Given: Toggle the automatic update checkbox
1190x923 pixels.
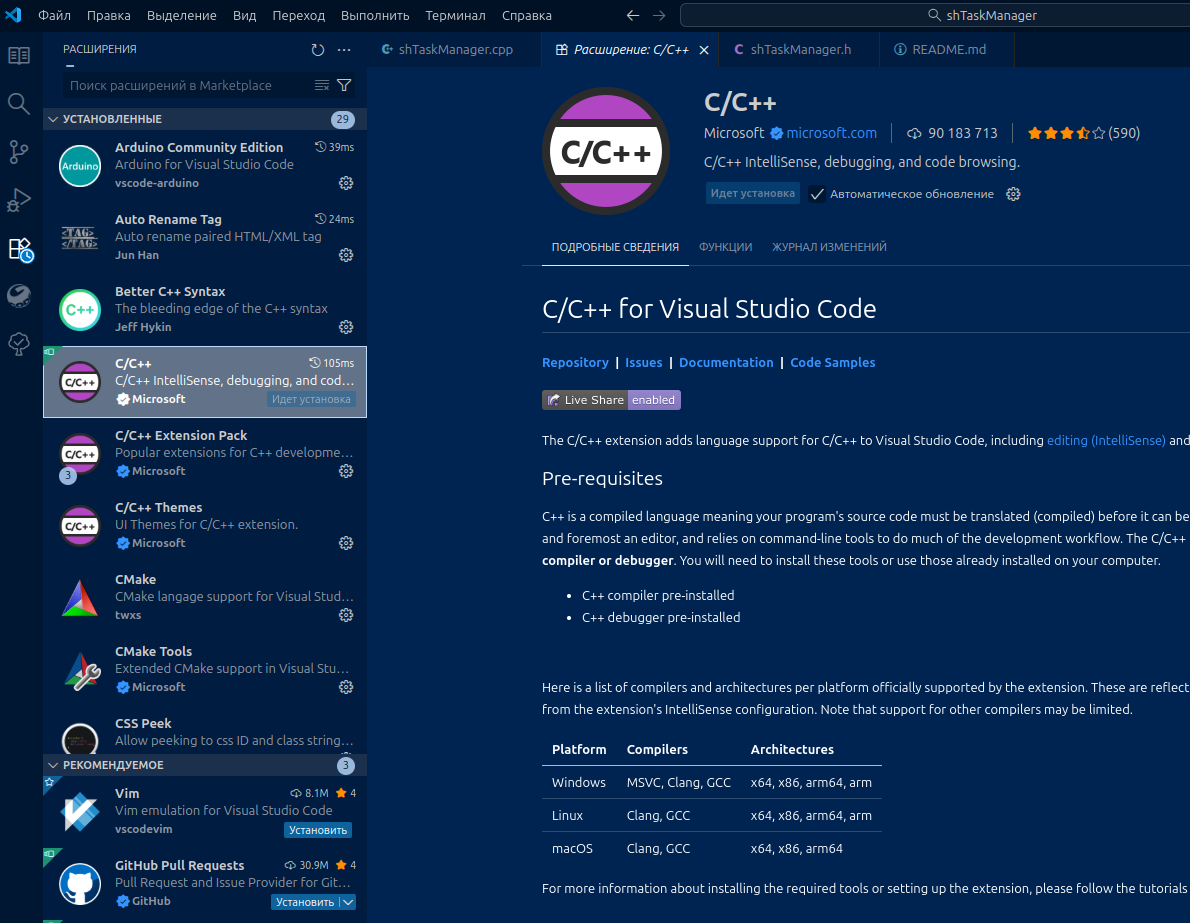Looking at the screenshot, I should pos(817,194).
